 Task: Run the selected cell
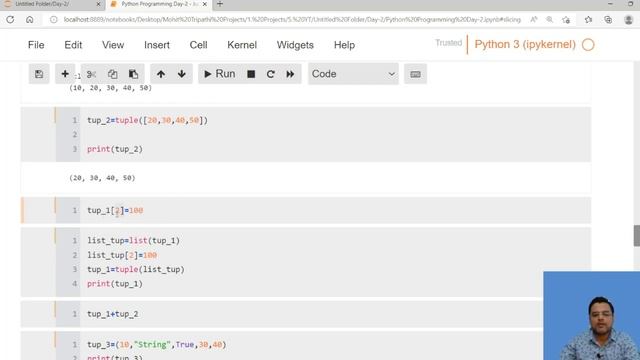[x=220, y=74]
